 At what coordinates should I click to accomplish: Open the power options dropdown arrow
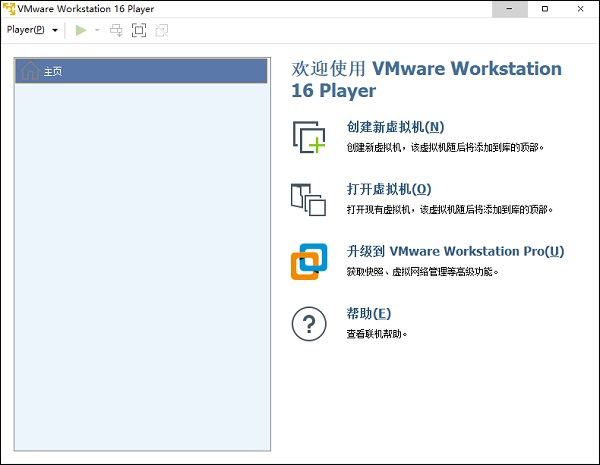(x=97, y=30)
